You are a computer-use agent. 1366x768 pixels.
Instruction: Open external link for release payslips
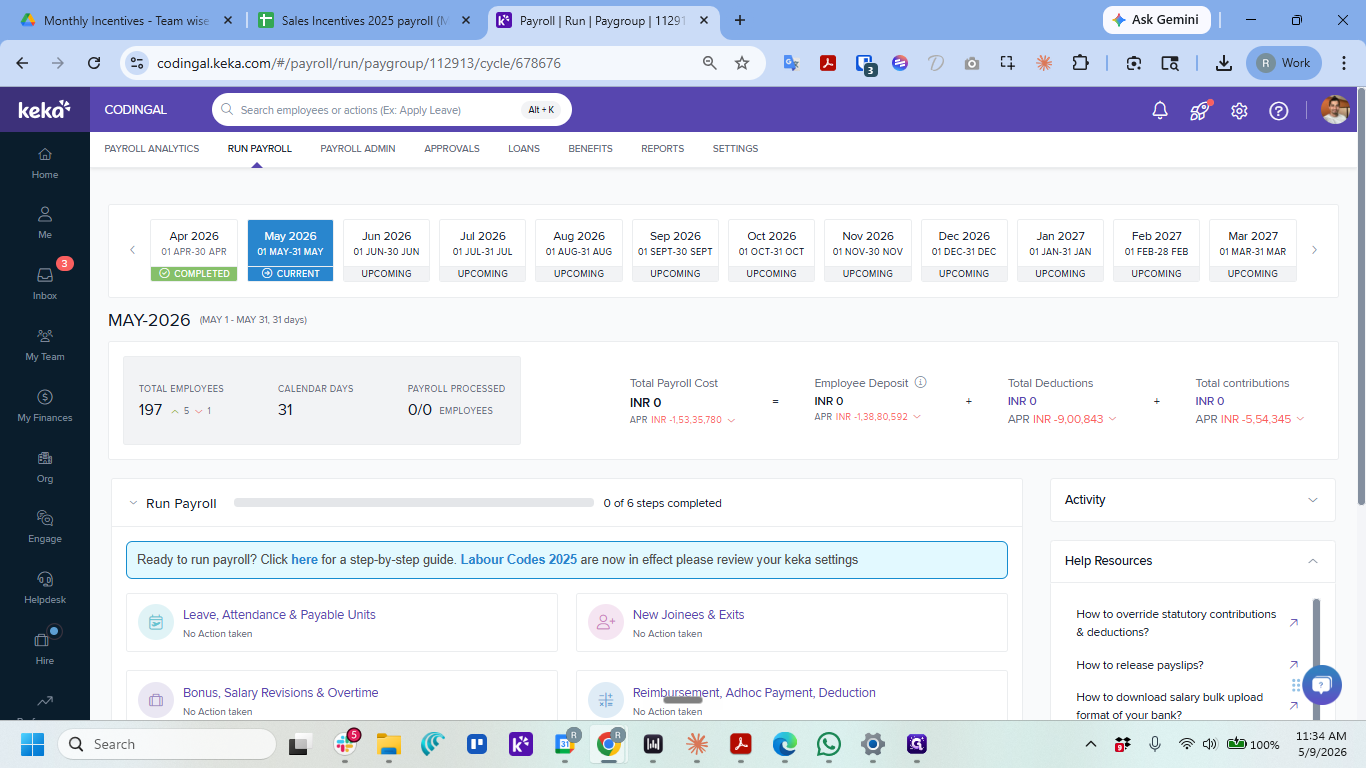tap(1293, 665)
